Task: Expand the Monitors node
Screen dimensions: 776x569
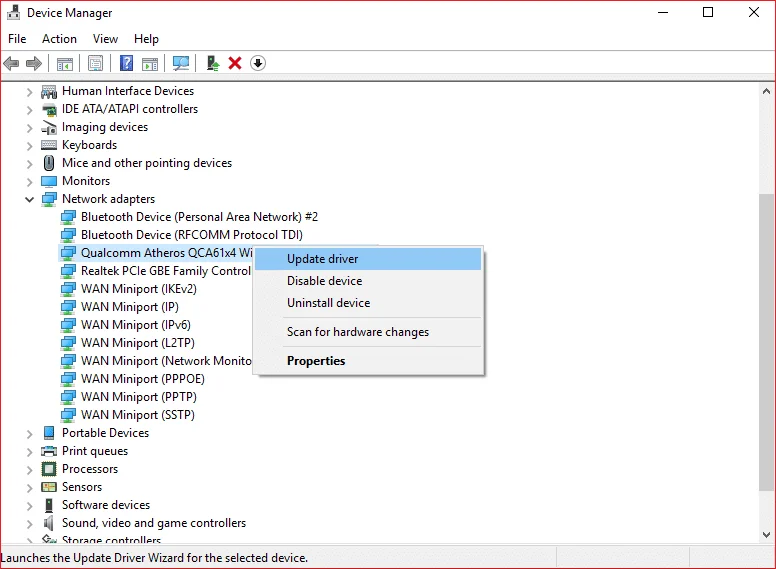Action: [x=30, y=182]
